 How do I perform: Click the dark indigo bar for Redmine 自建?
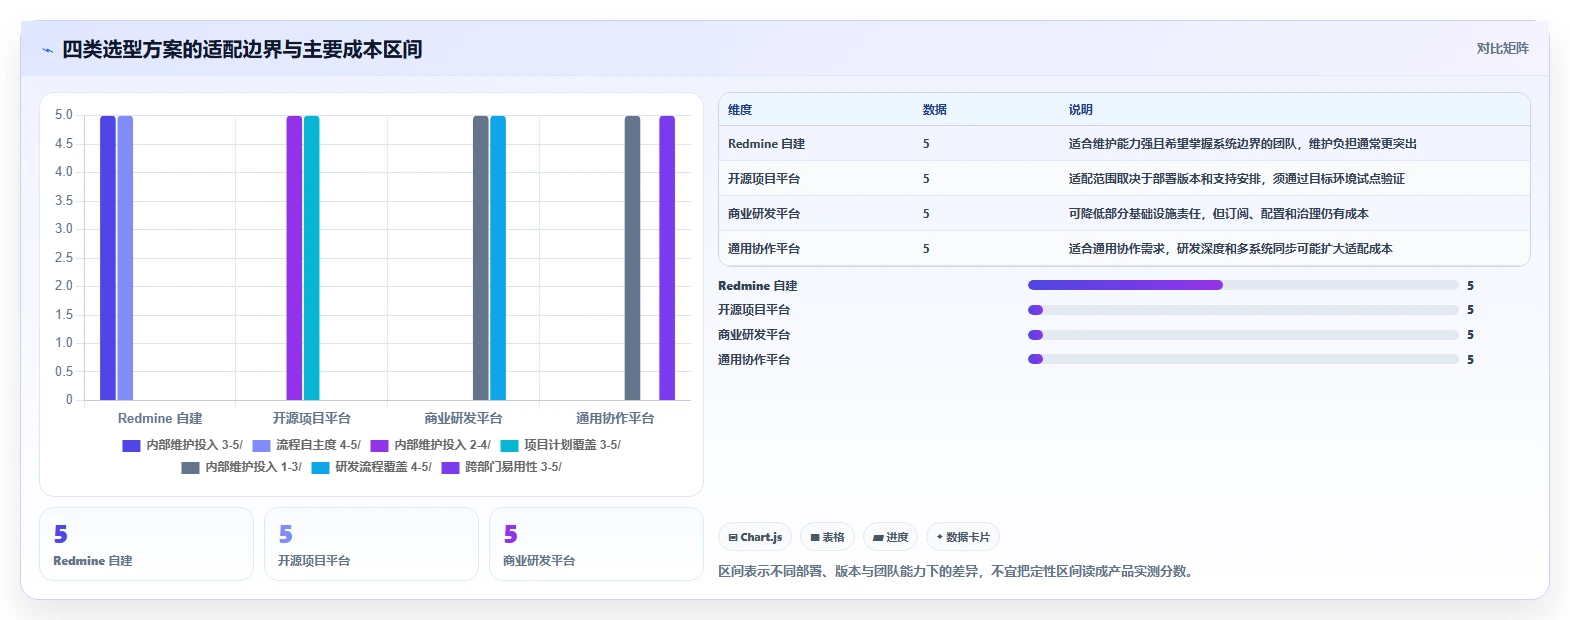coord(108,258)
